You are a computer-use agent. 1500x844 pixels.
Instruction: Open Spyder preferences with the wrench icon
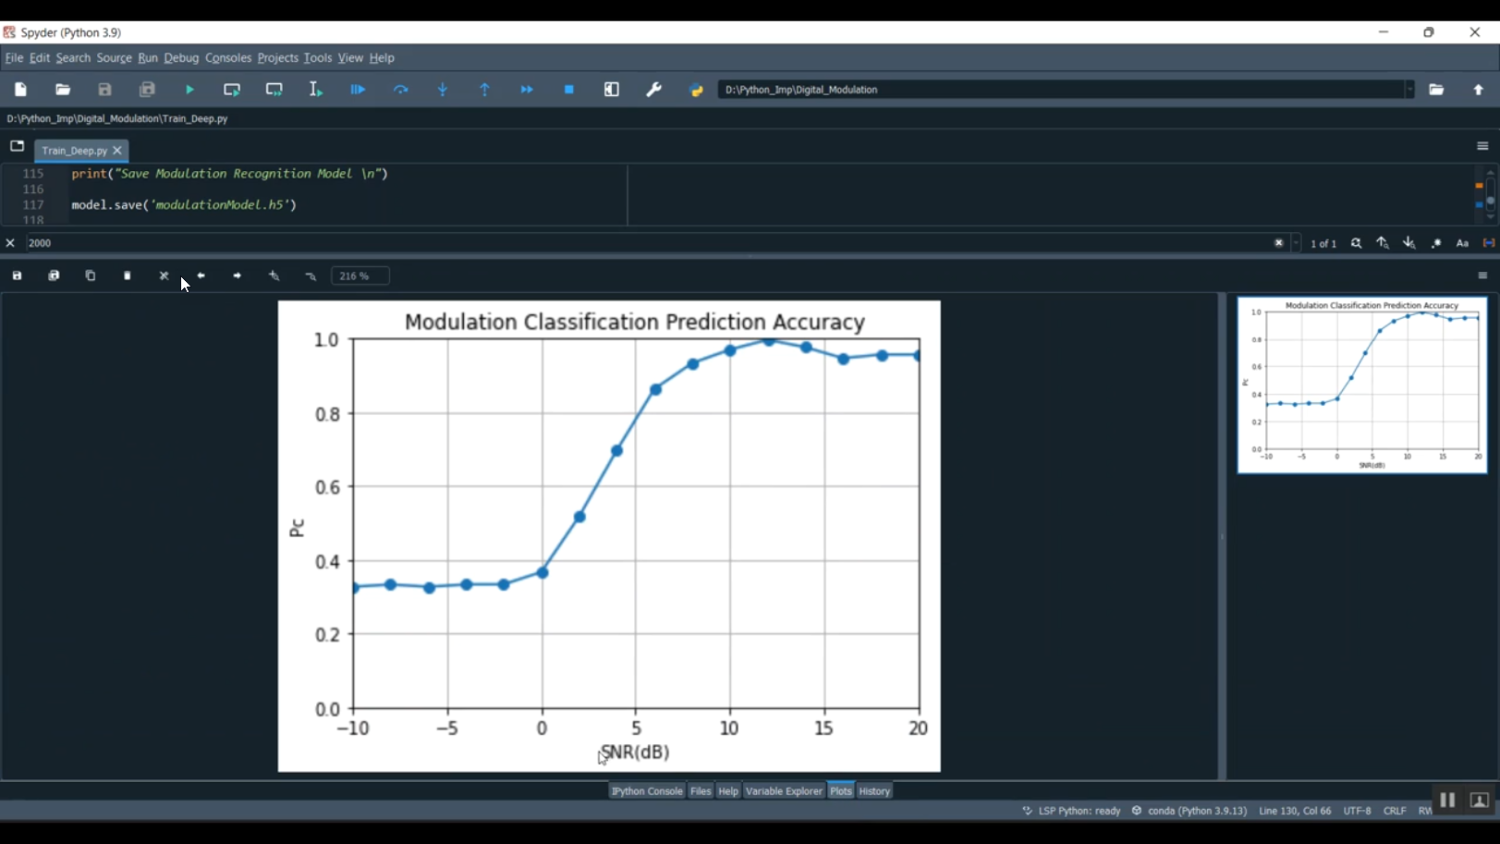coord(653,89)
